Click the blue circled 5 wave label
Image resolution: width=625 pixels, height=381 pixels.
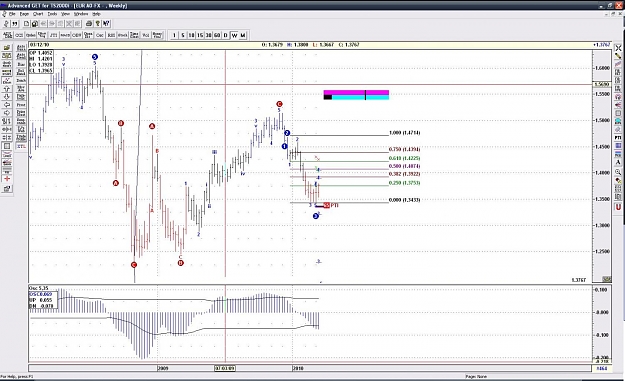pyautogui.click(x=94, y=57)
